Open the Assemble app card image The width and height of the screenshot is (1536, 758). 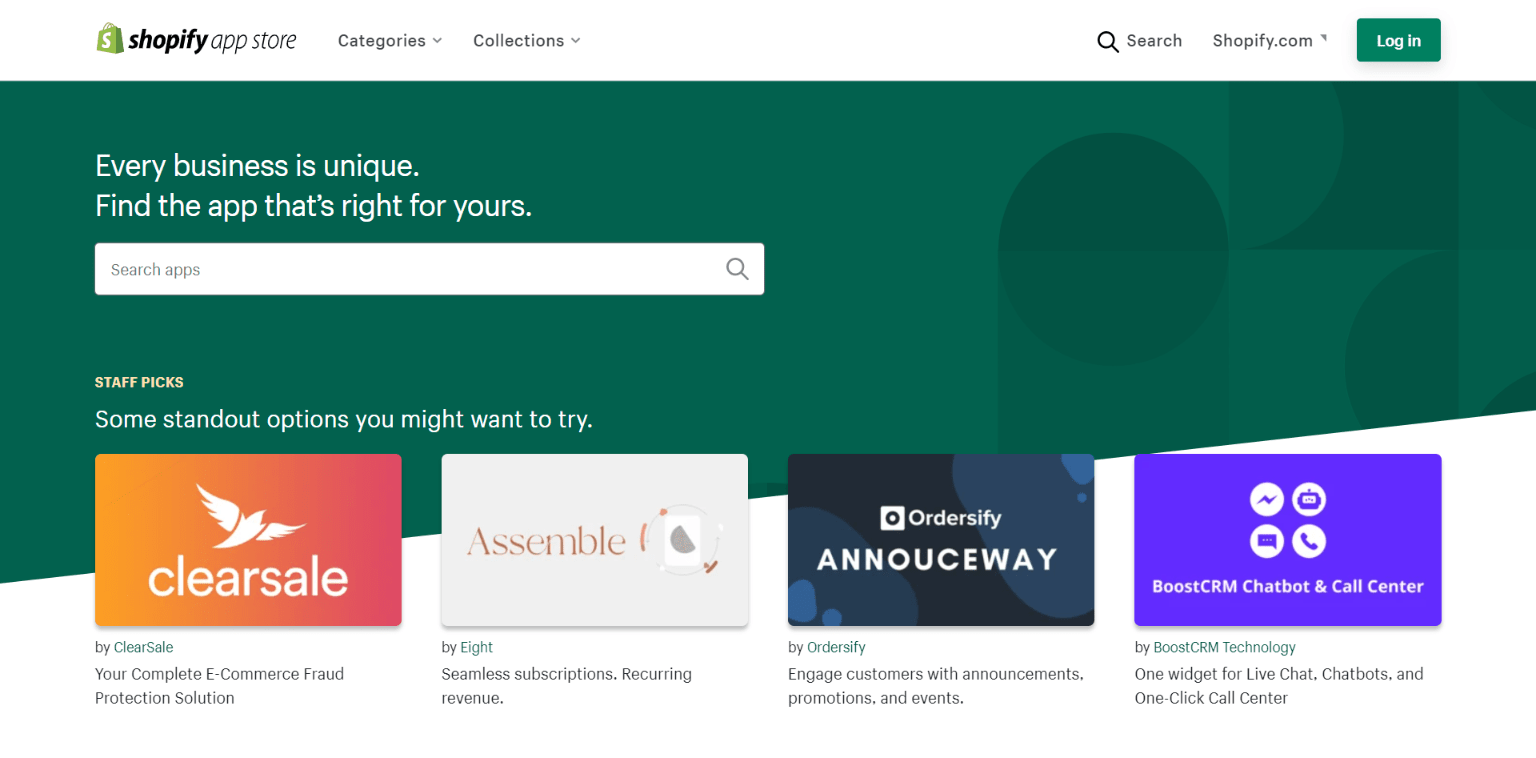(x=595, y=540)
